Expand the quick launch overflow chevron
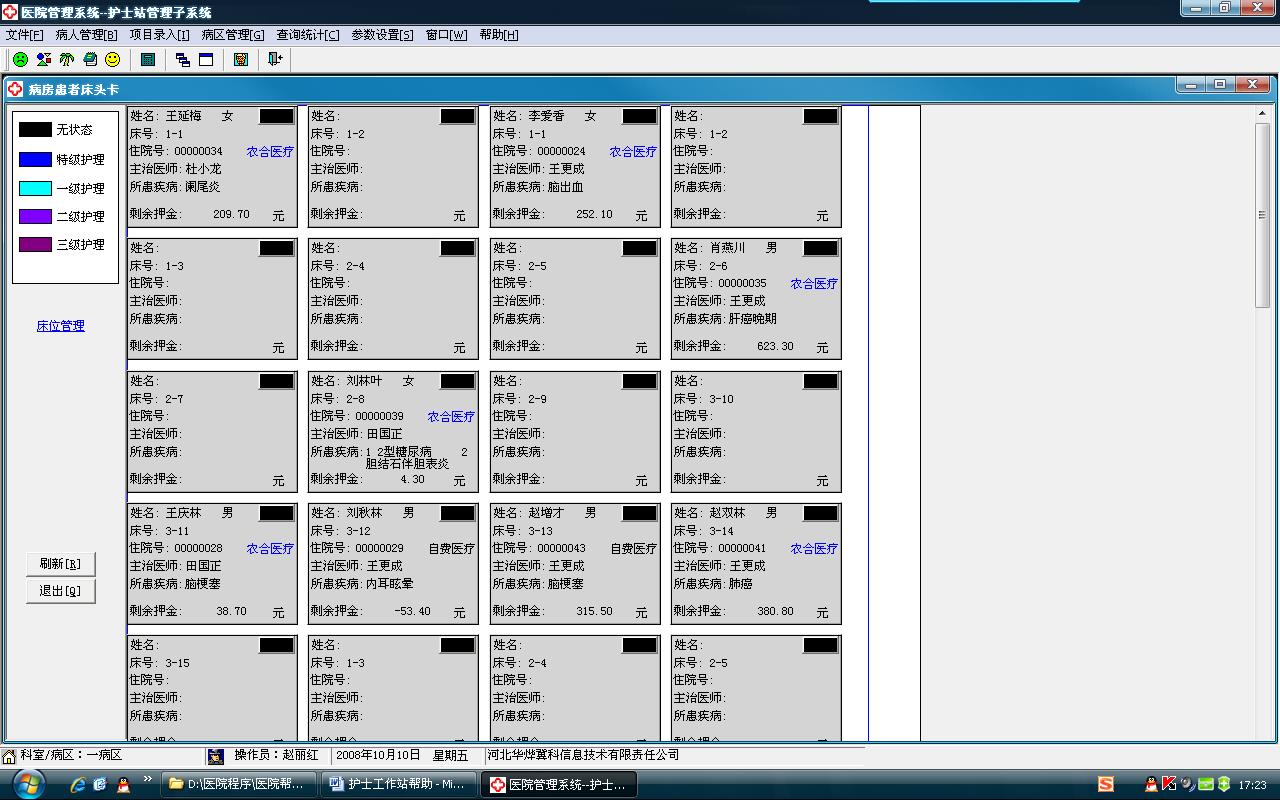The width and height of the screenshot is (1280, 800). (148, 778)
